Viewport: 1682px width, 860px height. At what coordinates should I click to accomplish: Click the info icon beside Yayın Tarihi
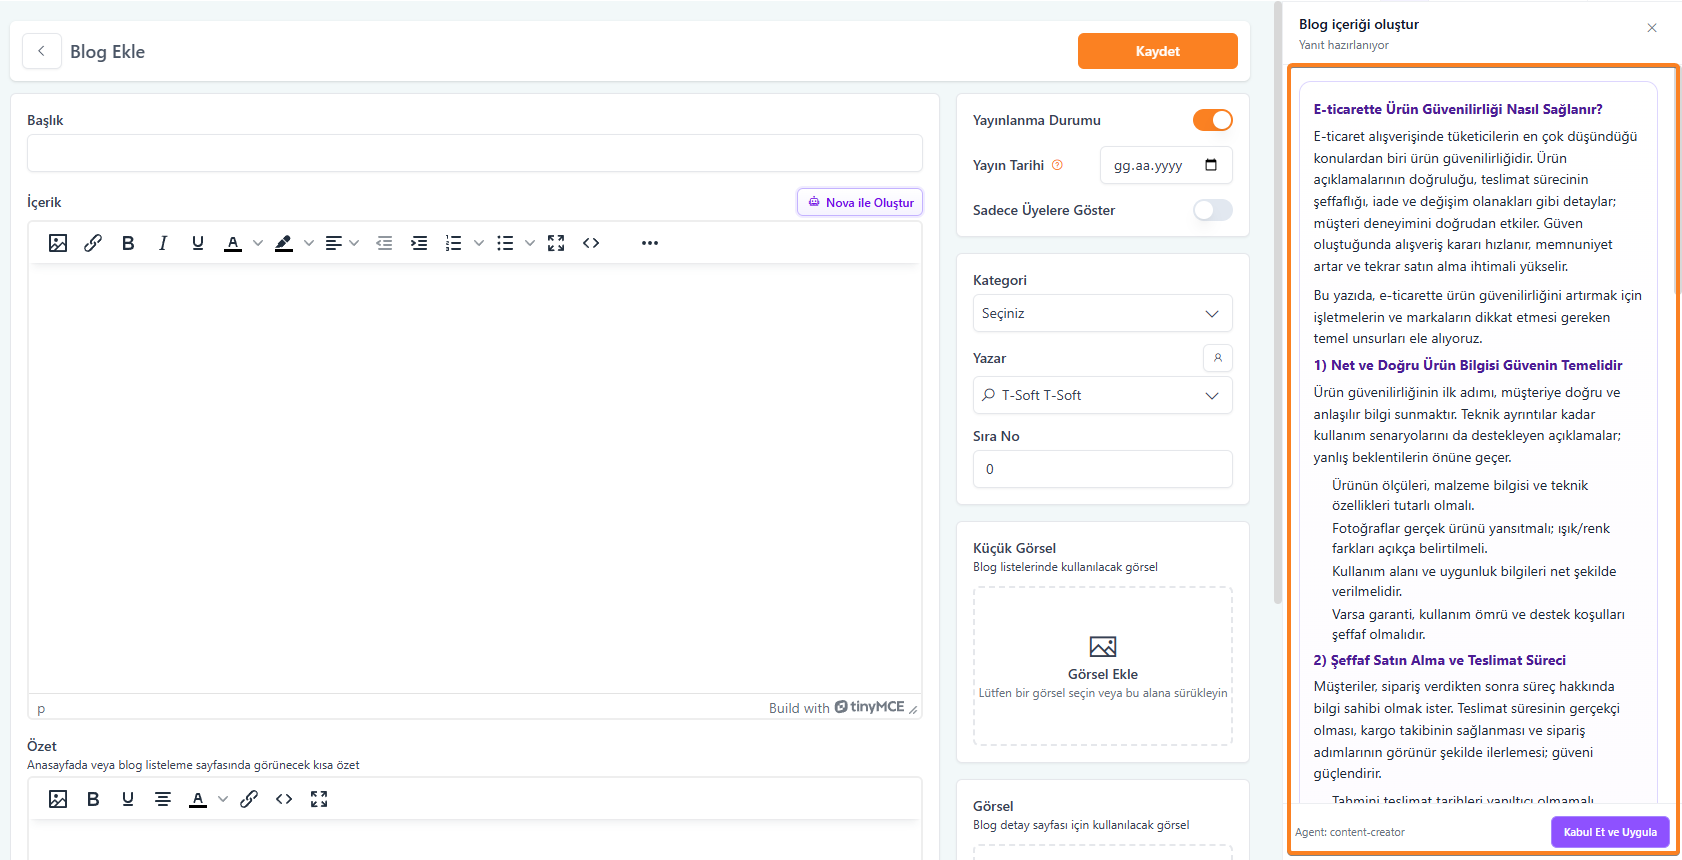tap(1057, 165)
